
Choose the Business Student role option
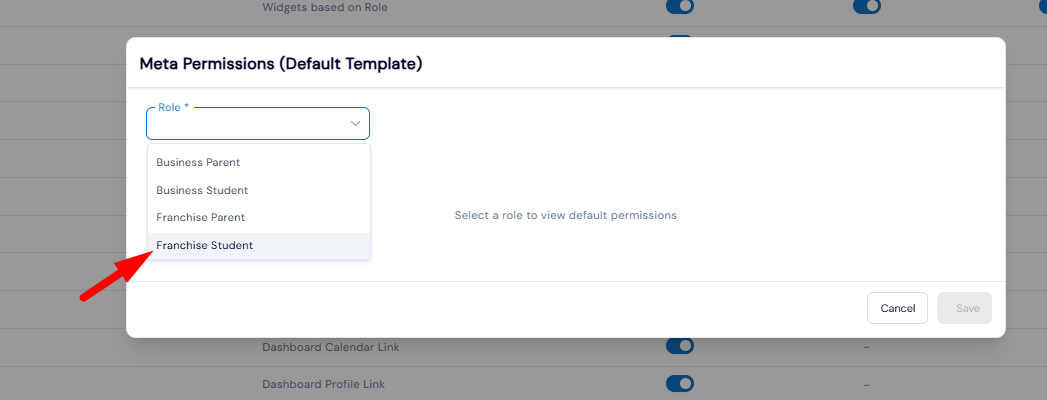[x=202, y=190]
